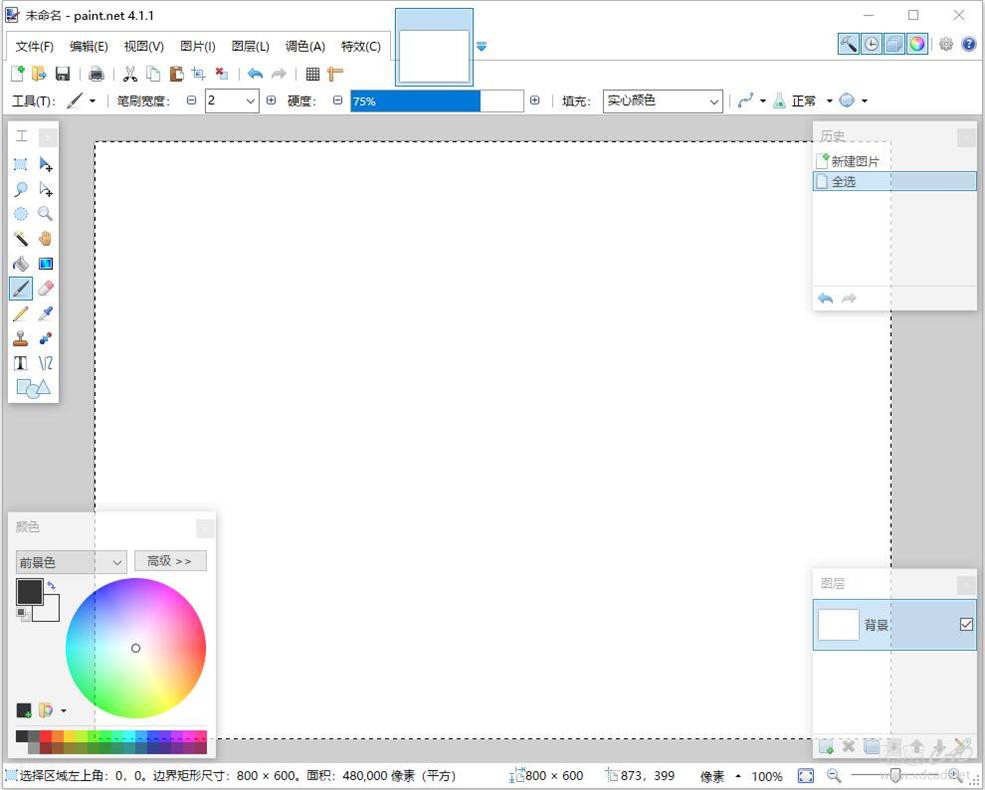Toggle the Layers window button
Image resolution: width=985 pixels, height=790 pixels.
point(894,44)
